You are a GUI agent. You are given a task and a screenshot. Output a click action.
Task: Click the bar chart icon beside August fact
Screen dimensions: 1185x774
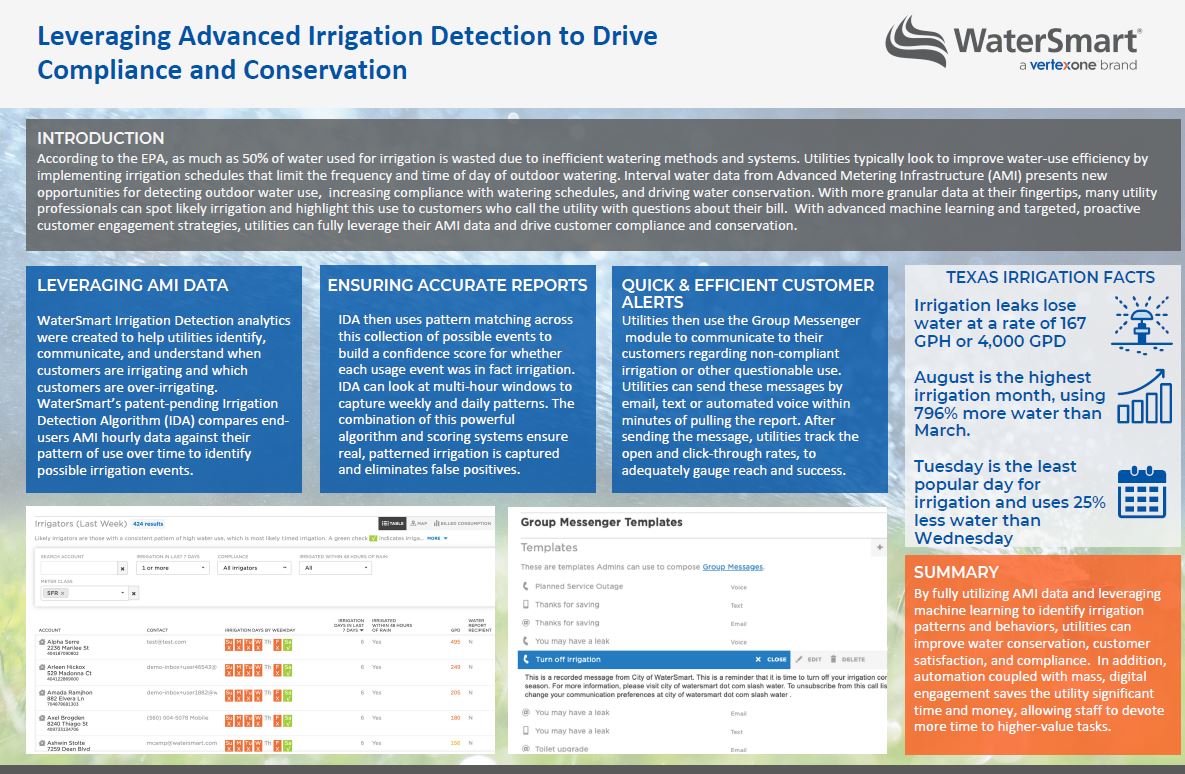[x=1144, y=396]
